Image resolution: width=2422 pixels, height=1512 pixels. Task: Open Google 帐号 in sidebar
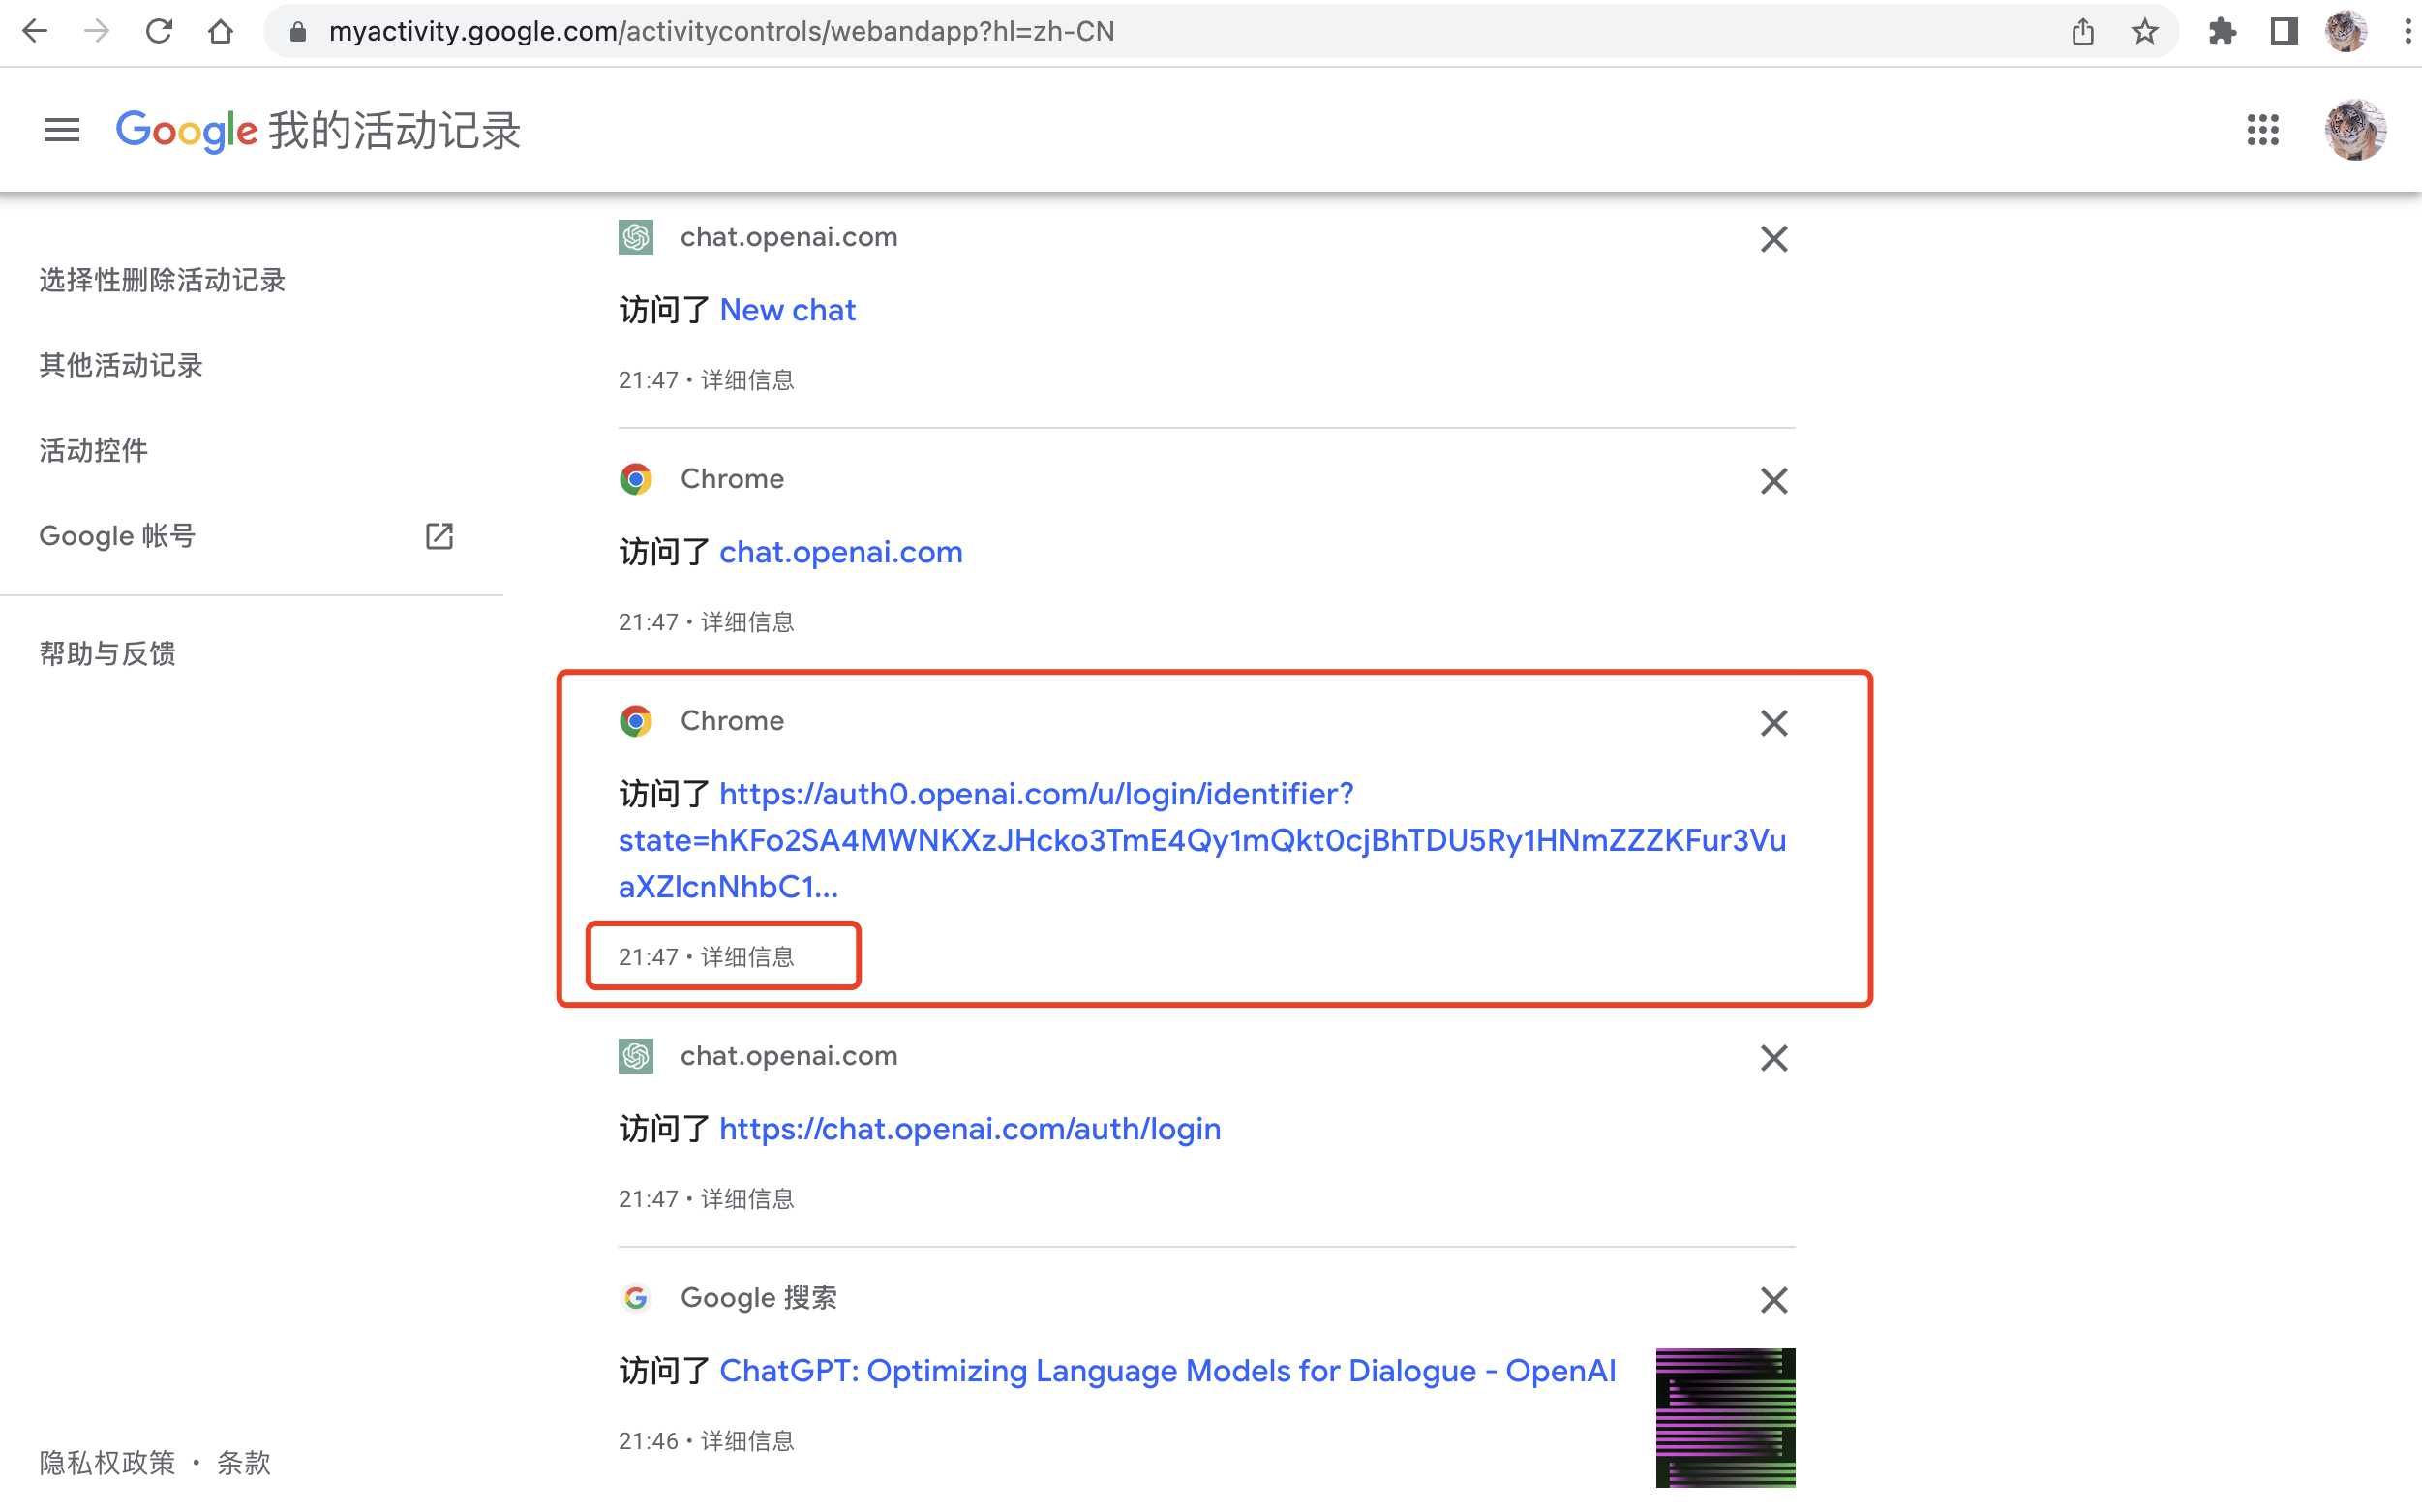tap(117, 536)
